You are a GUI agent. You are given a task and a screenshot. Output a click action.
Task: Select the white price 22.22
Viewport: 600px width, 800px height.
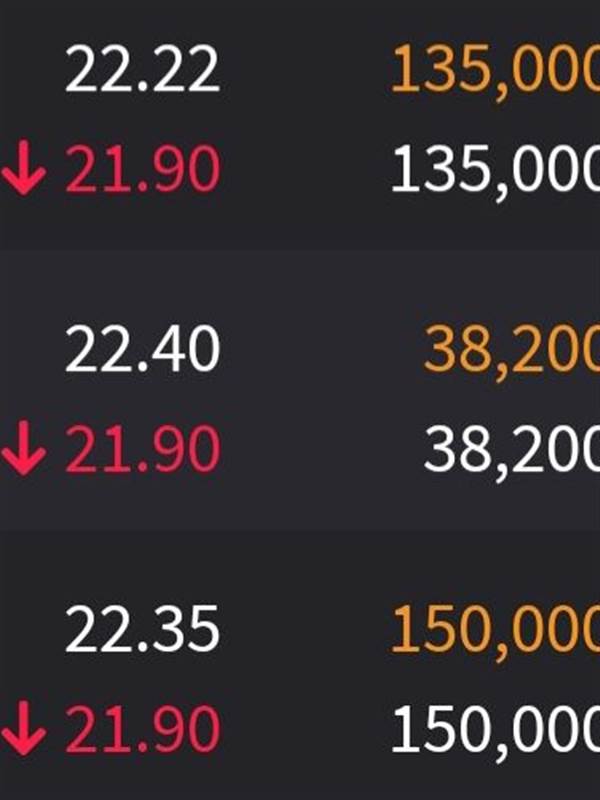142,72
